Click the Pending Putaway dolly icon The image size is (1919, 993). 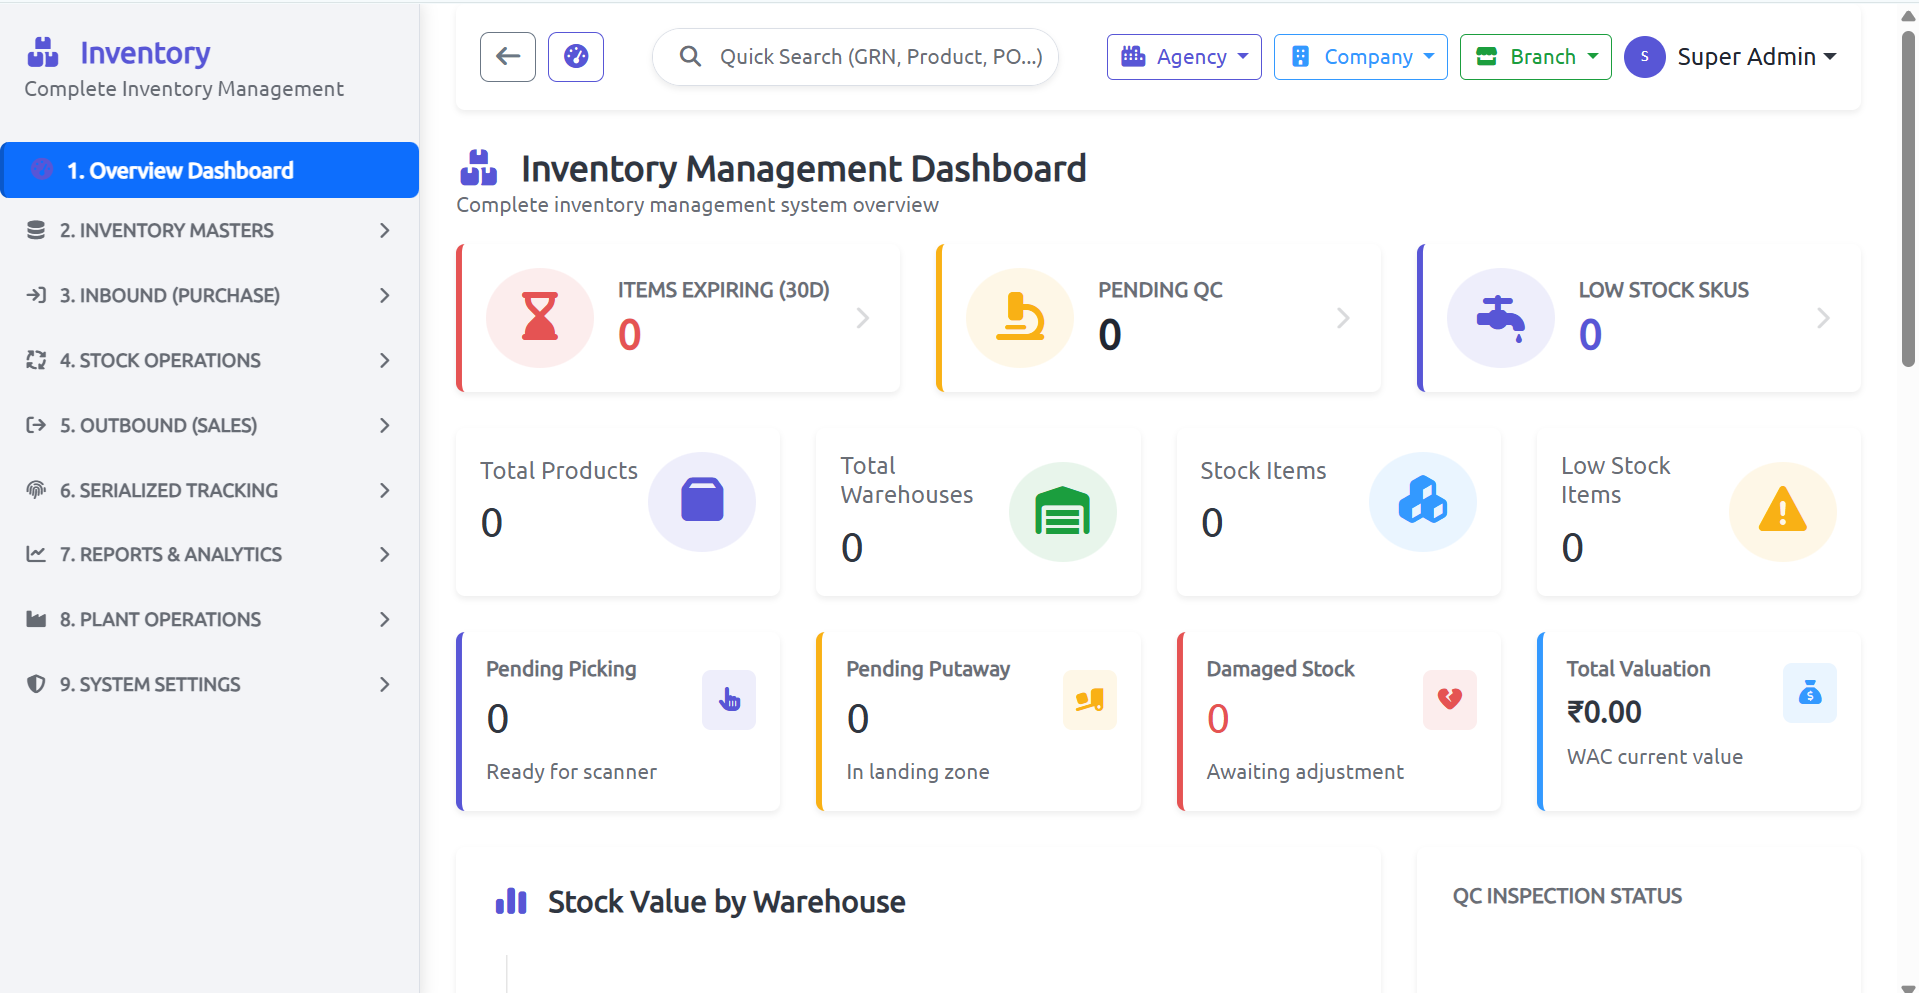tap(1090, 700)
